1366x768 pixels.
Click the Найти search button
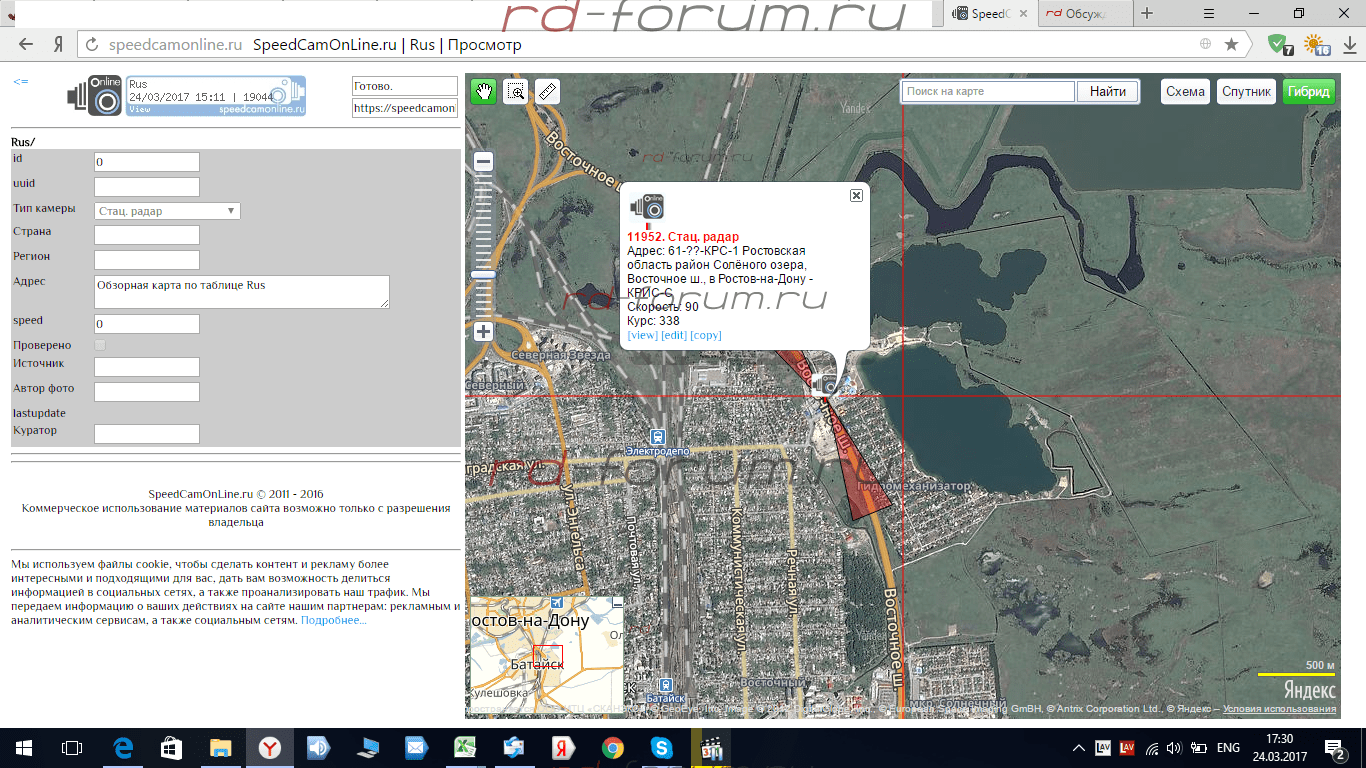pos(1108,92)
